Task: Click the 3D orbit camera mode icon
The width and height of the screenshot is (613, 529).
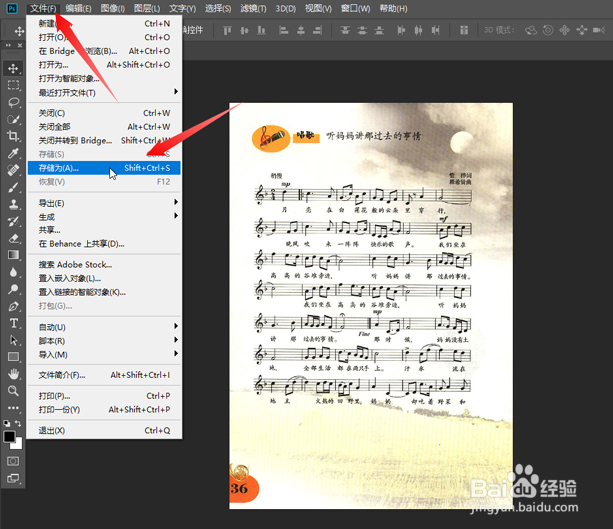Action: pyautogui.click(x=531, y=30)
